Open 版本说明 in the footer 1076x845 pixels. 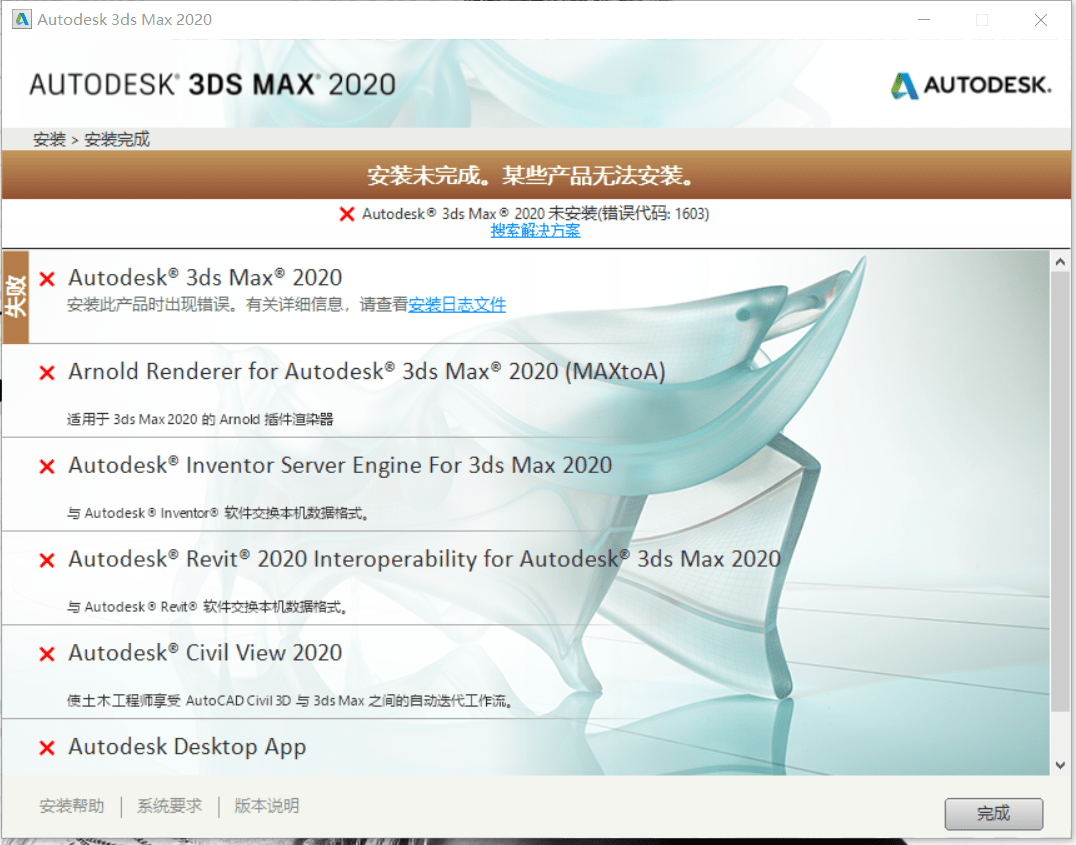coord(267,806)
